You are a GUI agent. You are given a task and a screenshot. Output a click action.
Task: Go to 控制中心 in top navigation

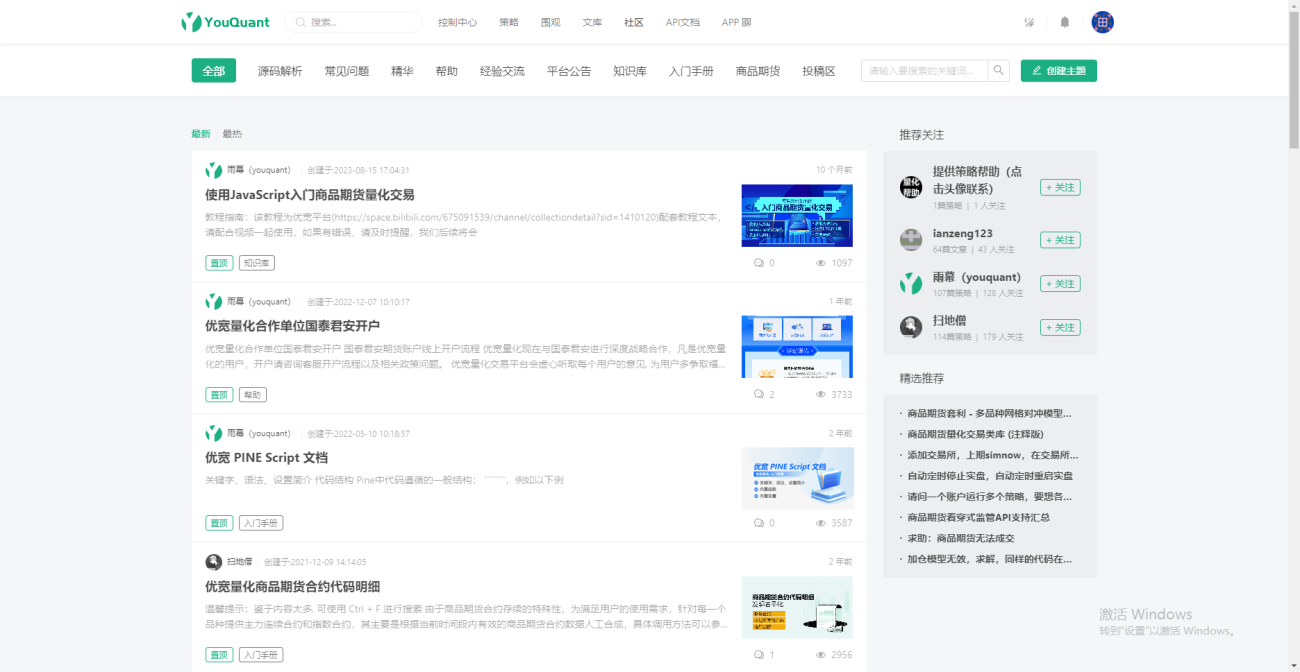tap(457, 22)
